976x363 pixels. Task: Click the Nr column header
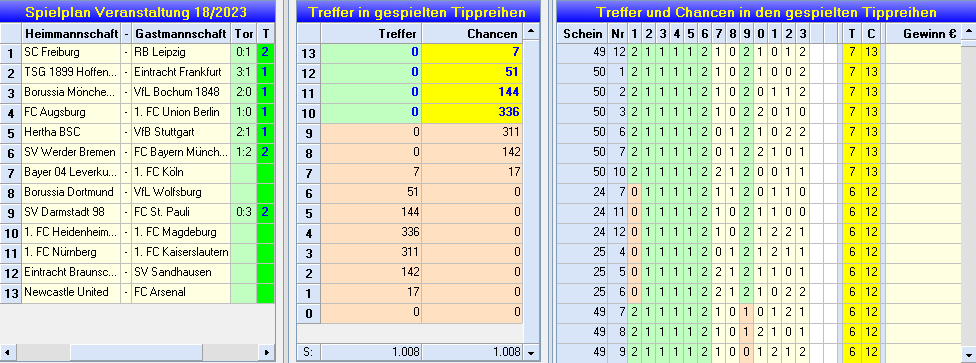tap(617, 33)
